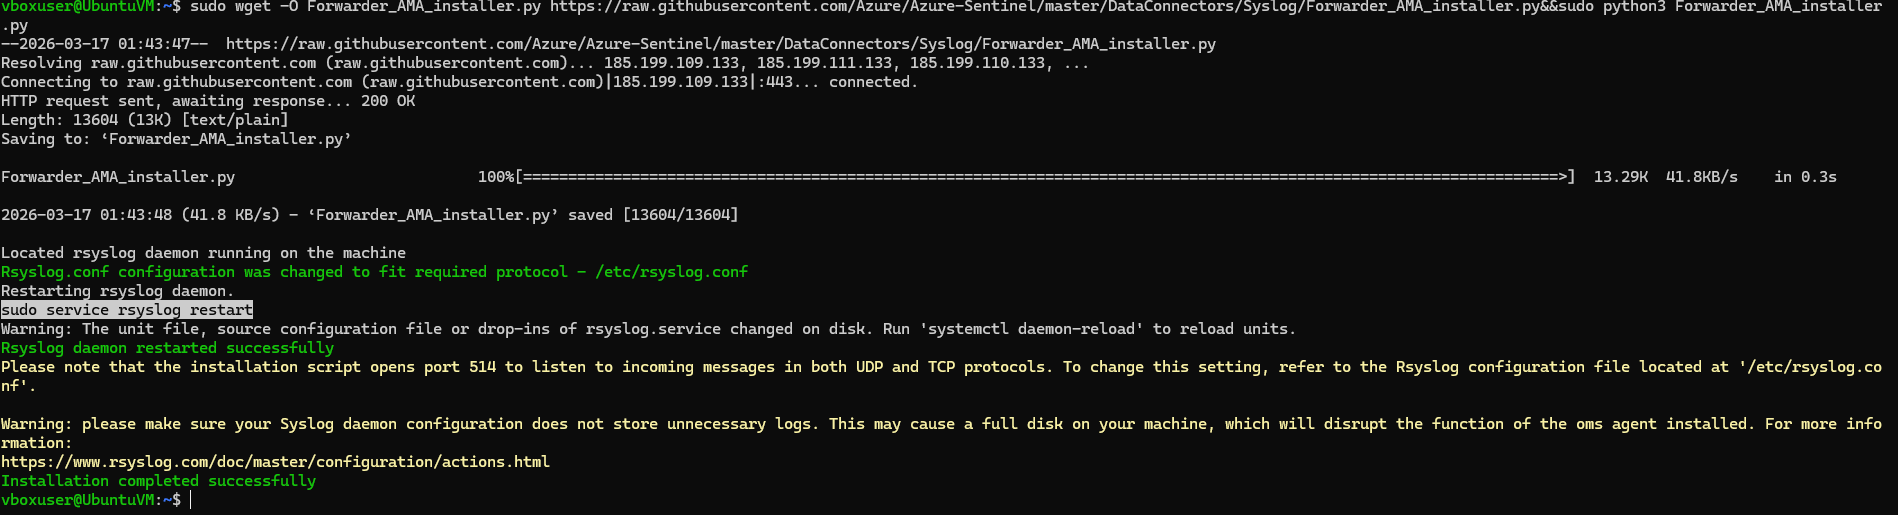Click the rsyslog.com documentation URL
The width and height of the screenshot is (1898, 515).
[x=275, y=462]
